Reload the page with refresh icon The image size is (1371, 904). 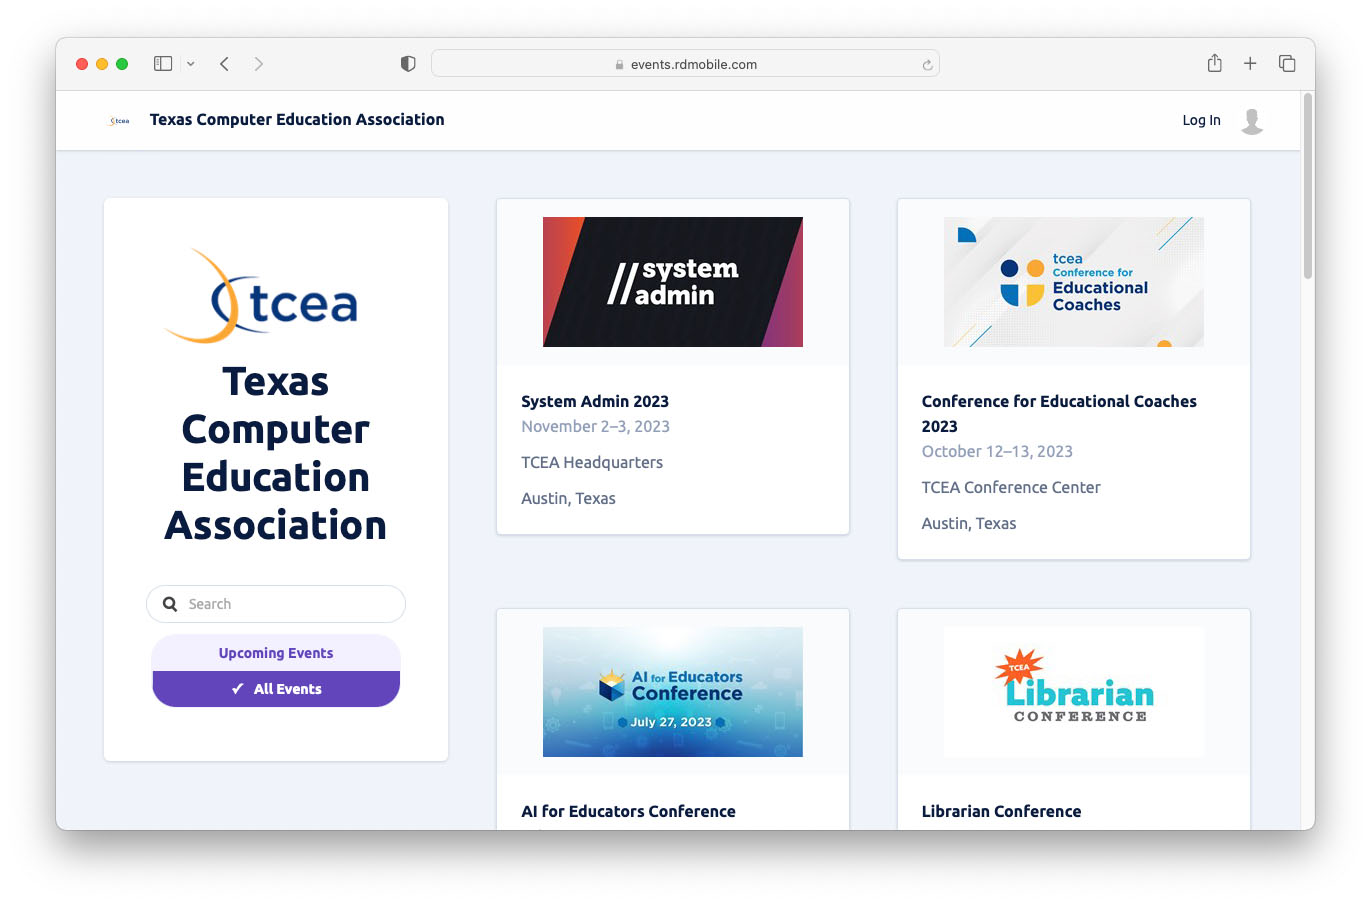point(927,65)
